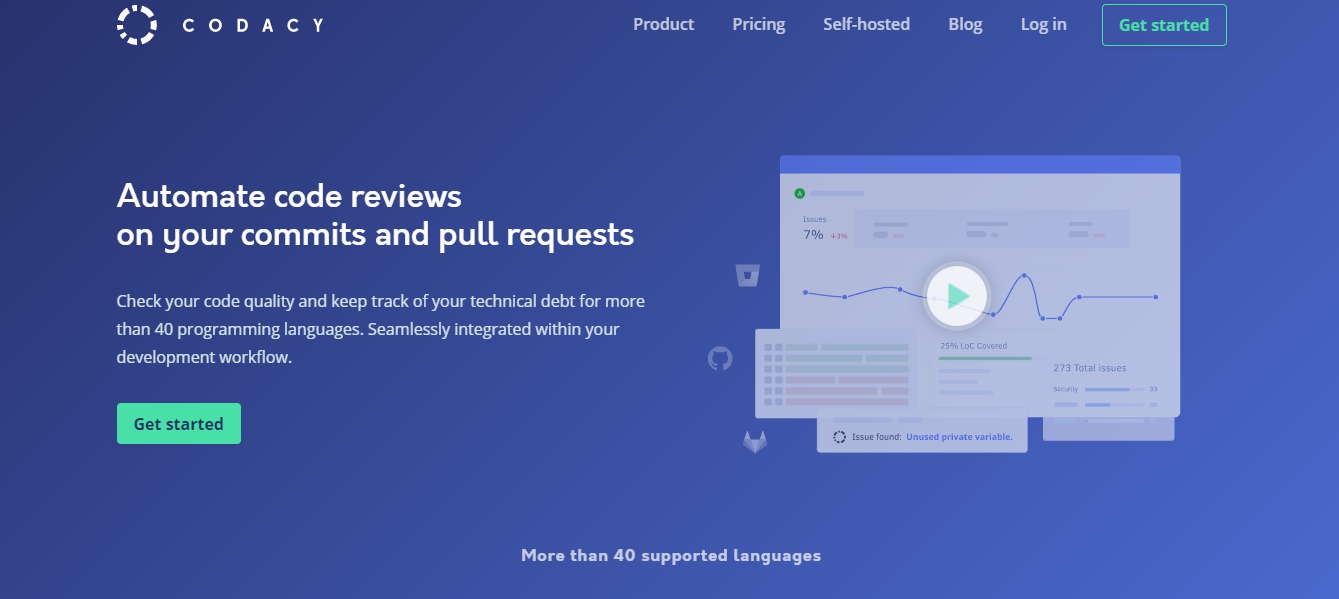Viewport: 1339px width, 599px height.
Task: Click the green A grade badge
Action: 799,193
